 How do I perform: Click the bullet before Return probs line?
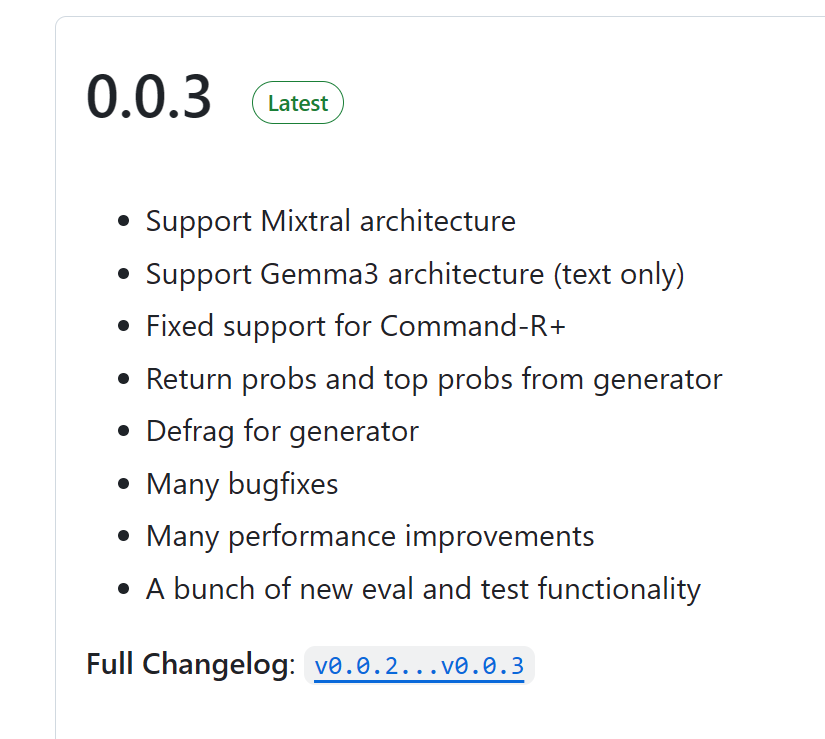pos(124,379)
